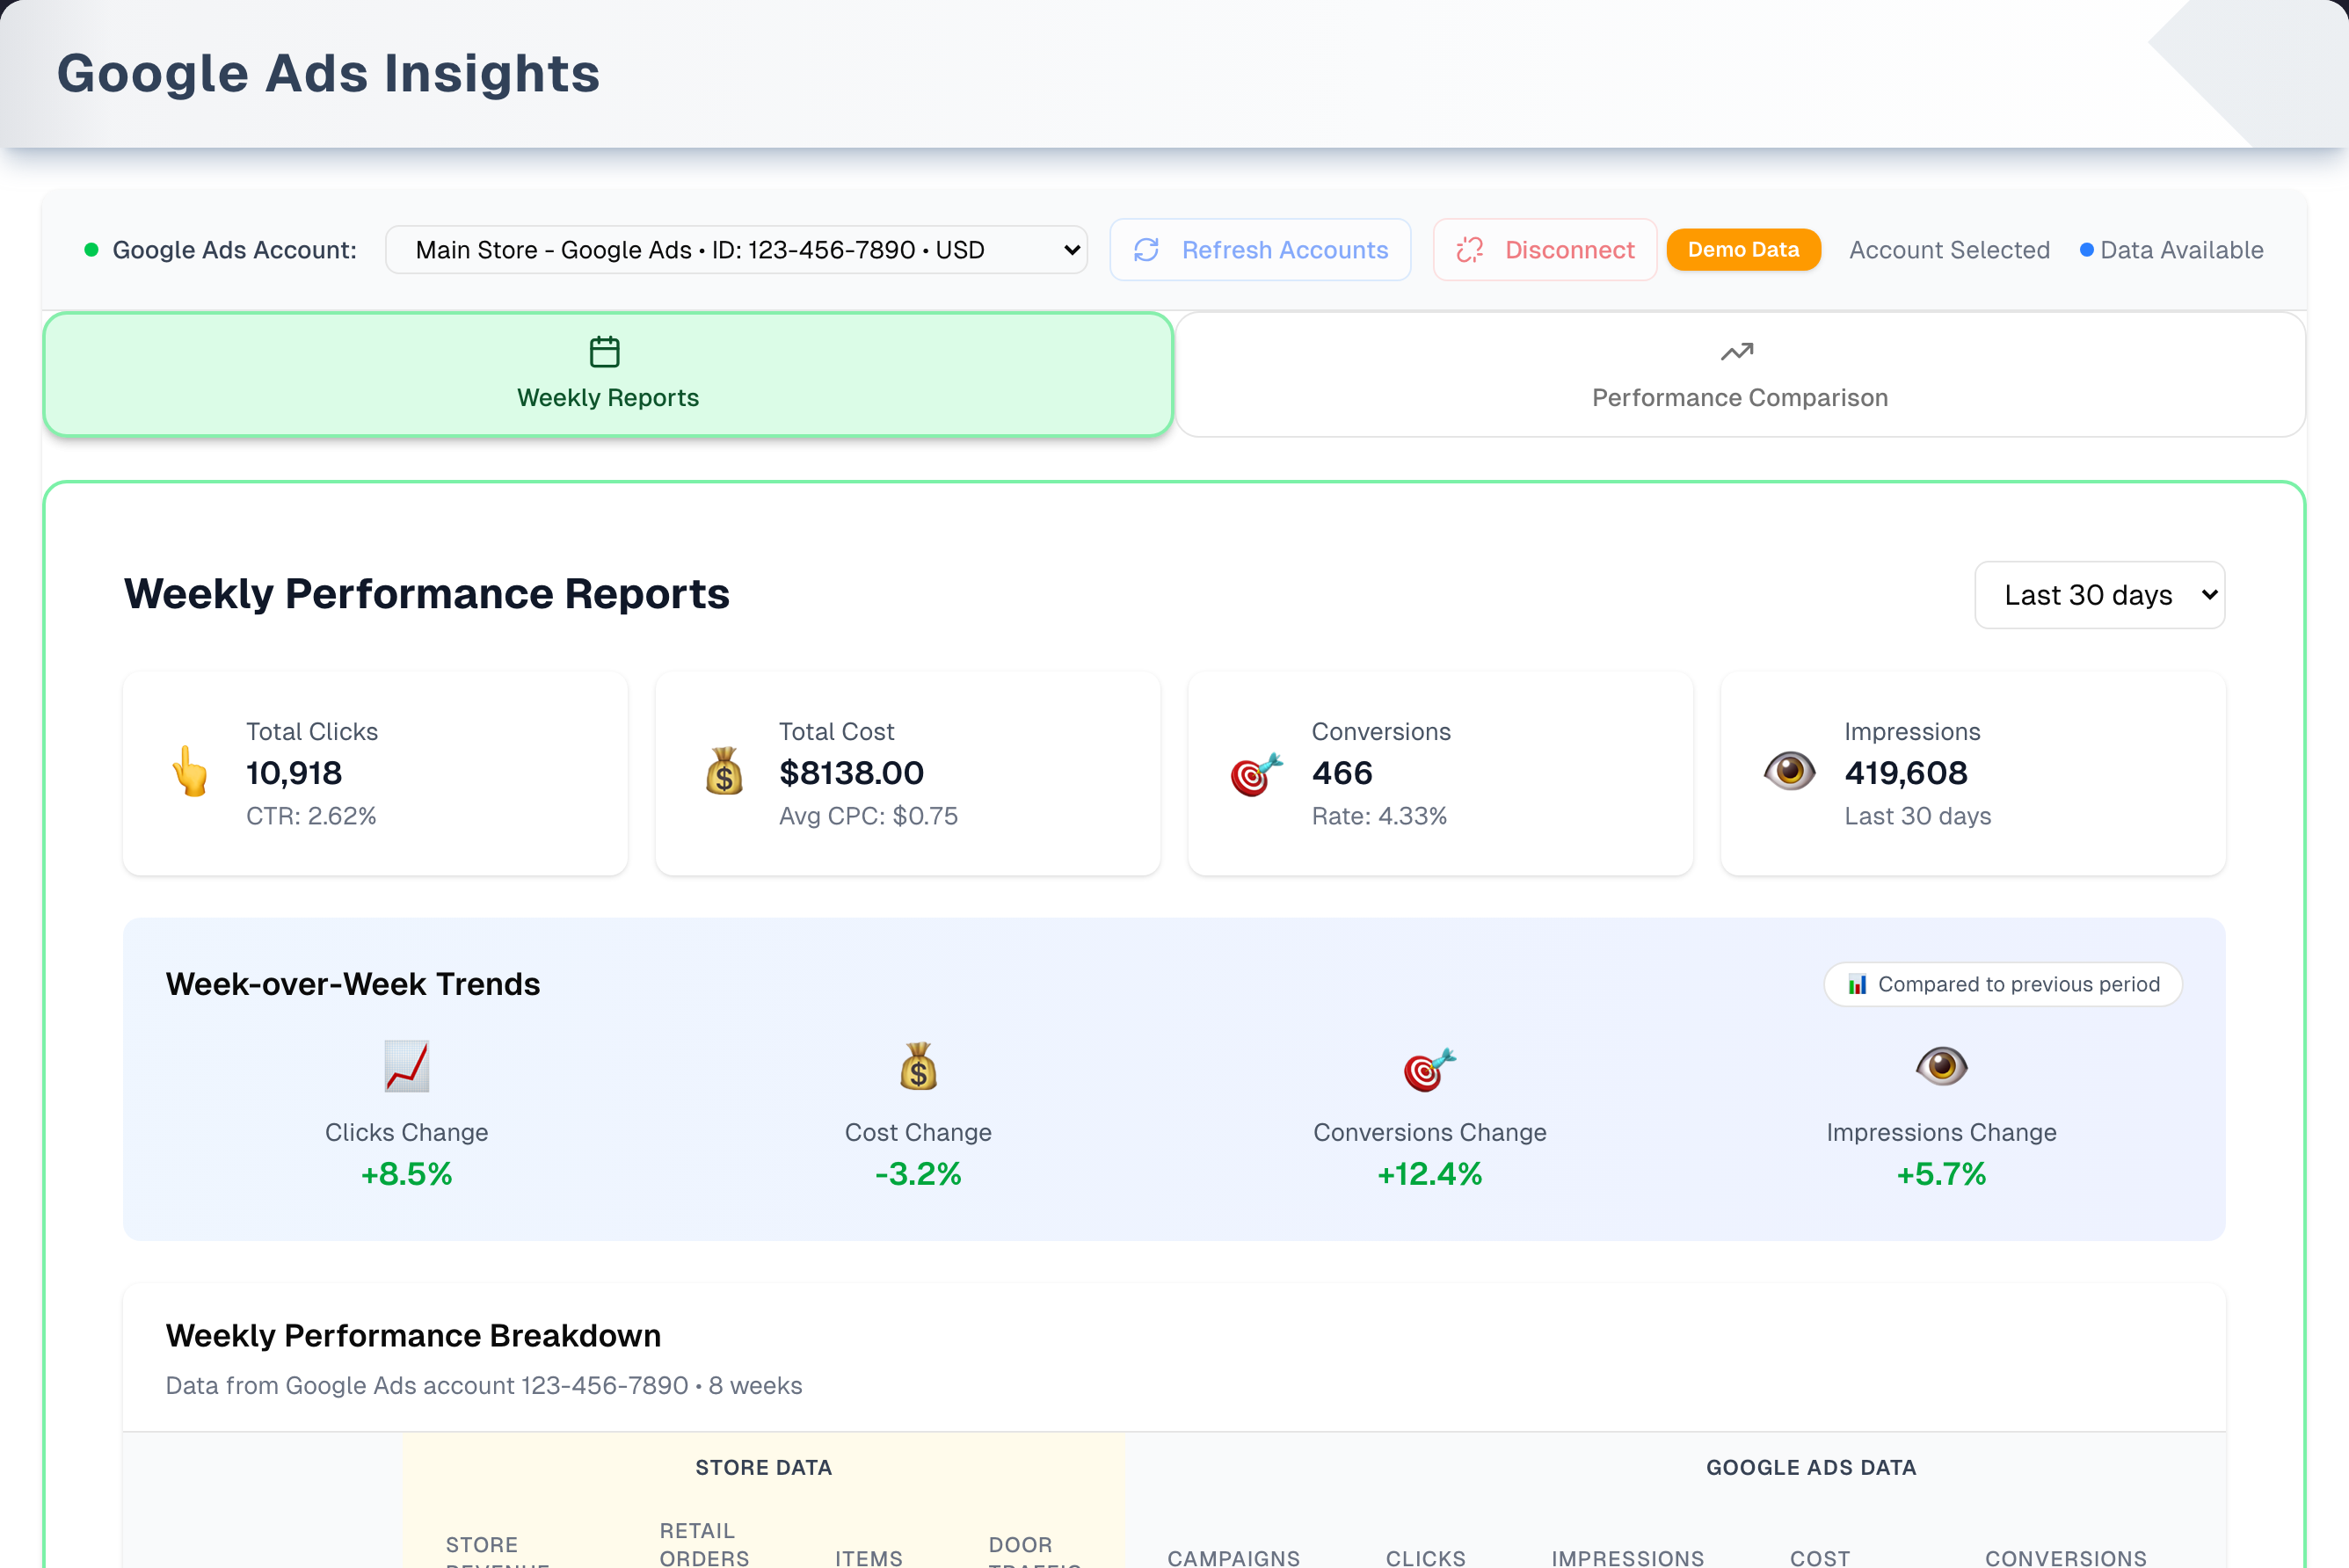Click the money bag above Cost Change

[918, 1067]
